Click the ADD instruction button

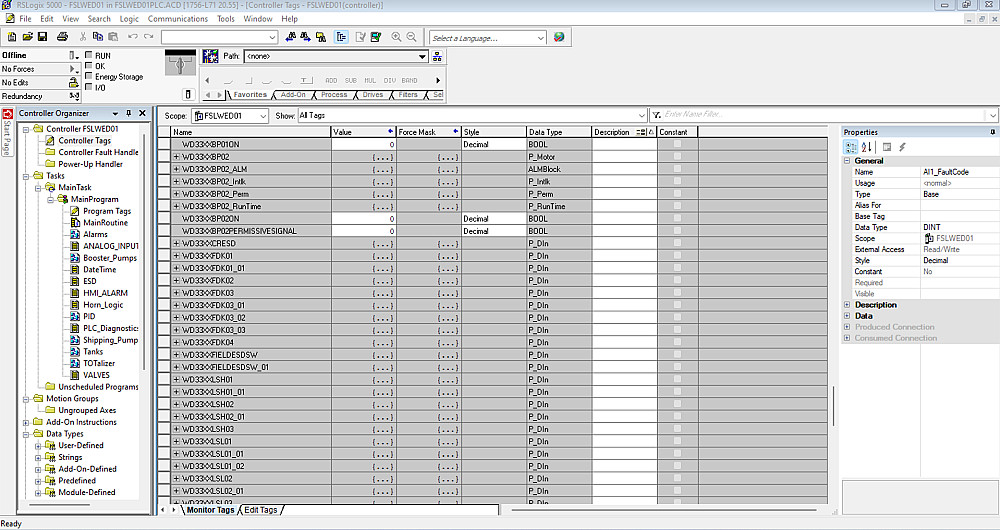(331, 80)
